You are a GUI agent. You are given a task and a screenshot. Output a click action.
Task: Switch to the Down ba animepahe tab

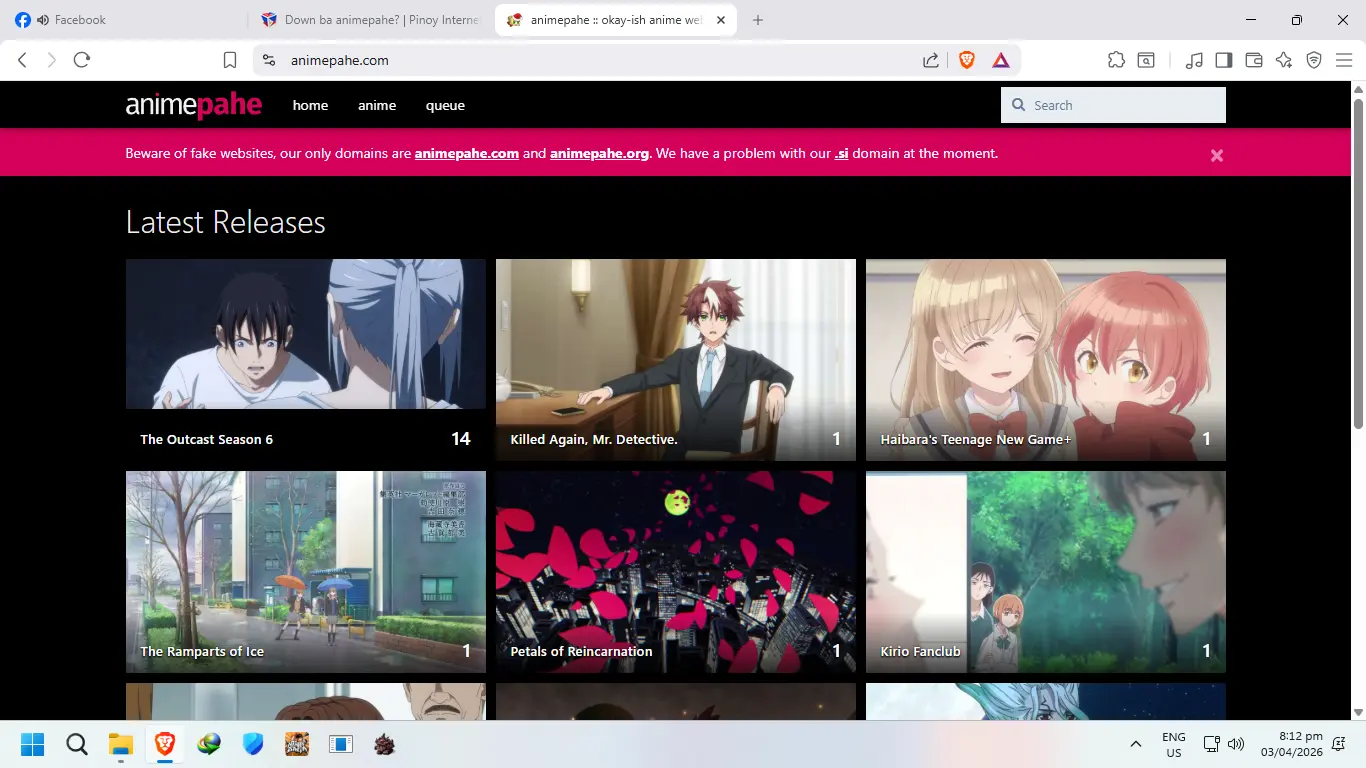(x=370, y=20)
